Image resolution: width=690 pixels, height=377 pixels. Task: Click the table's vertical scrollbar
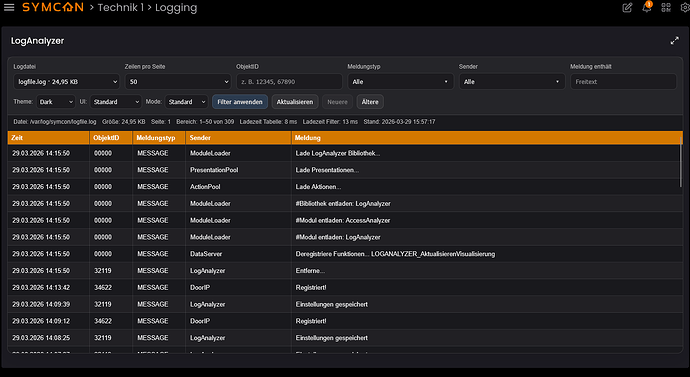pos(681,163)
